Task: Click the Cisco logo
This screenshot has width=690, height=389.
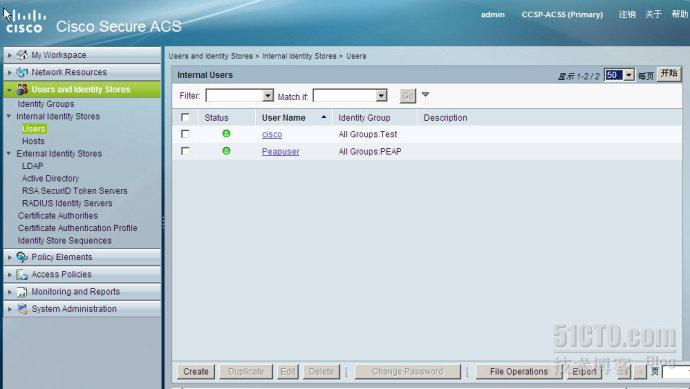Action: pyautogui.click(x=25, y=22)
